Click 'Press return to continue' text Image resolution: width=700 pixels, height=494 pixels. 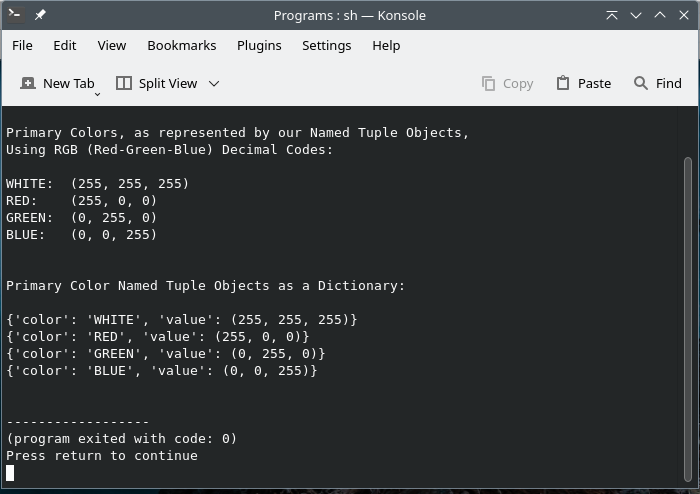pyautogui.click(x=102, y=456)
